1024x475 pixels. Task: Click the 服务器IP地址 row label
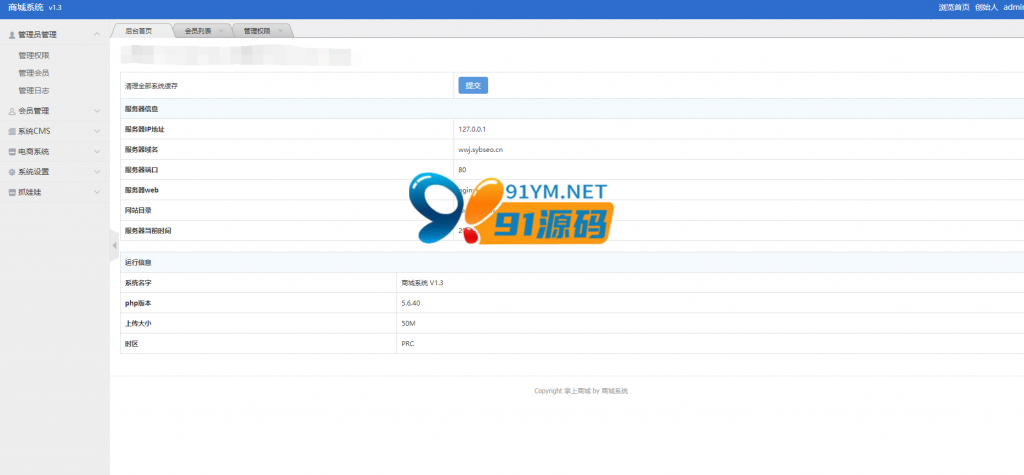pos(144,129)
